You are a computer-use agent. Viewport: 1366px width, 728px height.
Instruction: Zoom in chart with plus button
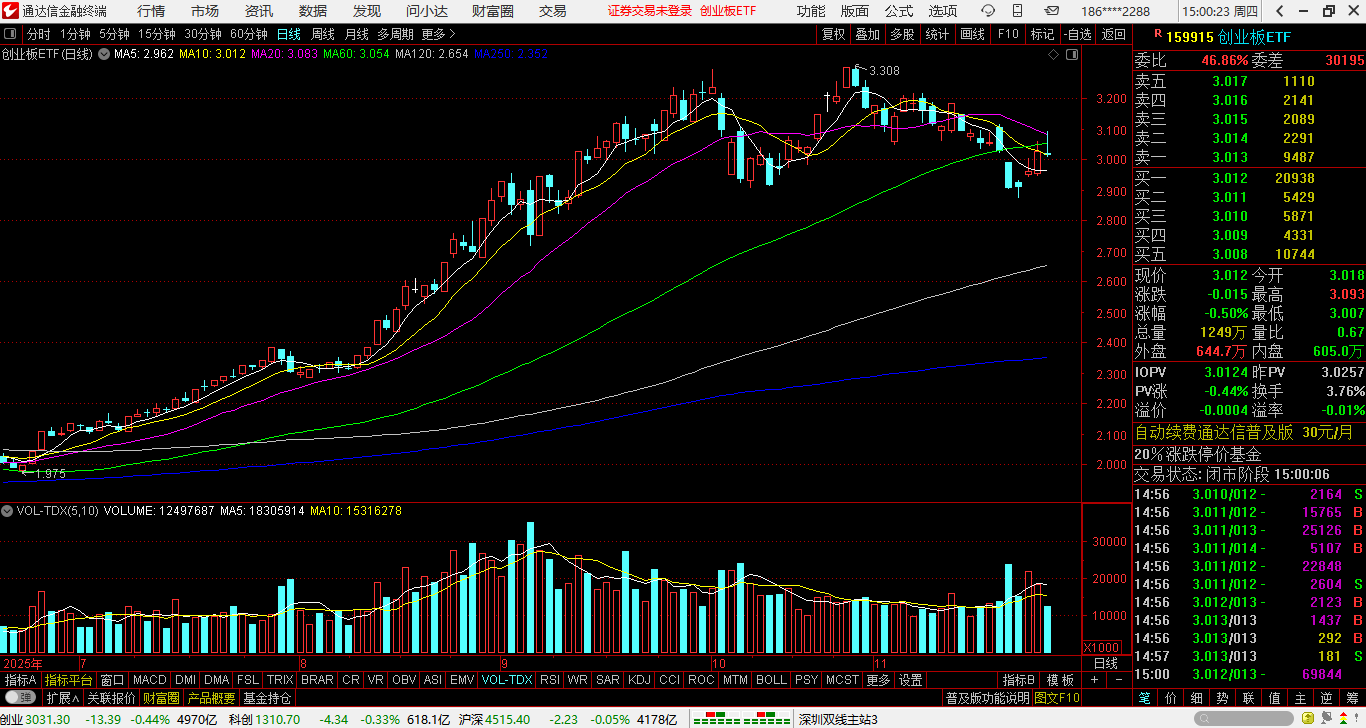point(1094,680)
